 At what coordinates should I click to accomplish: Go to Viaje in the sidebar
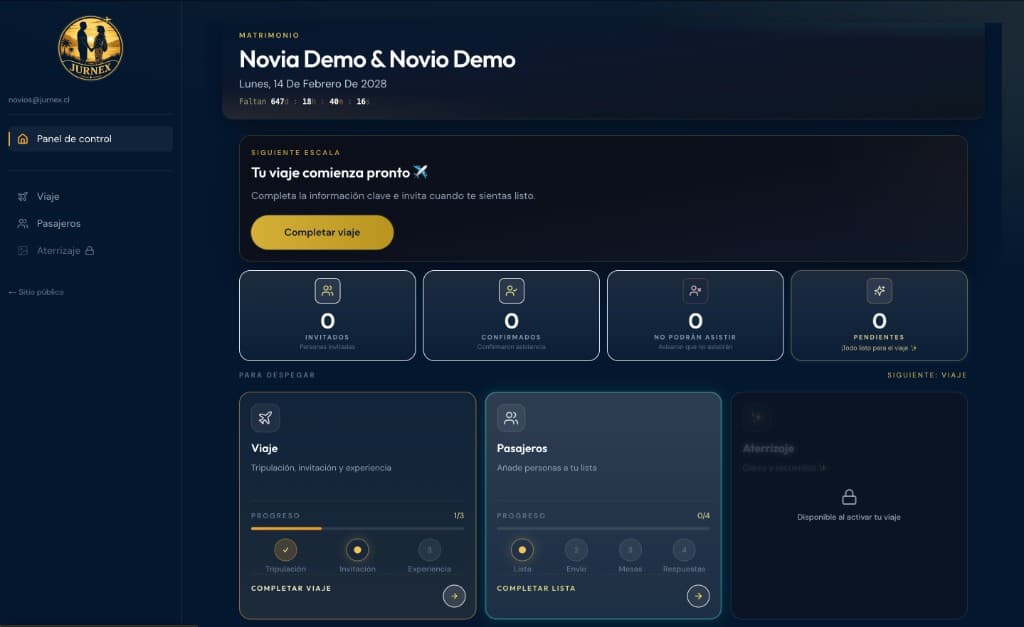tap(48, 197)
